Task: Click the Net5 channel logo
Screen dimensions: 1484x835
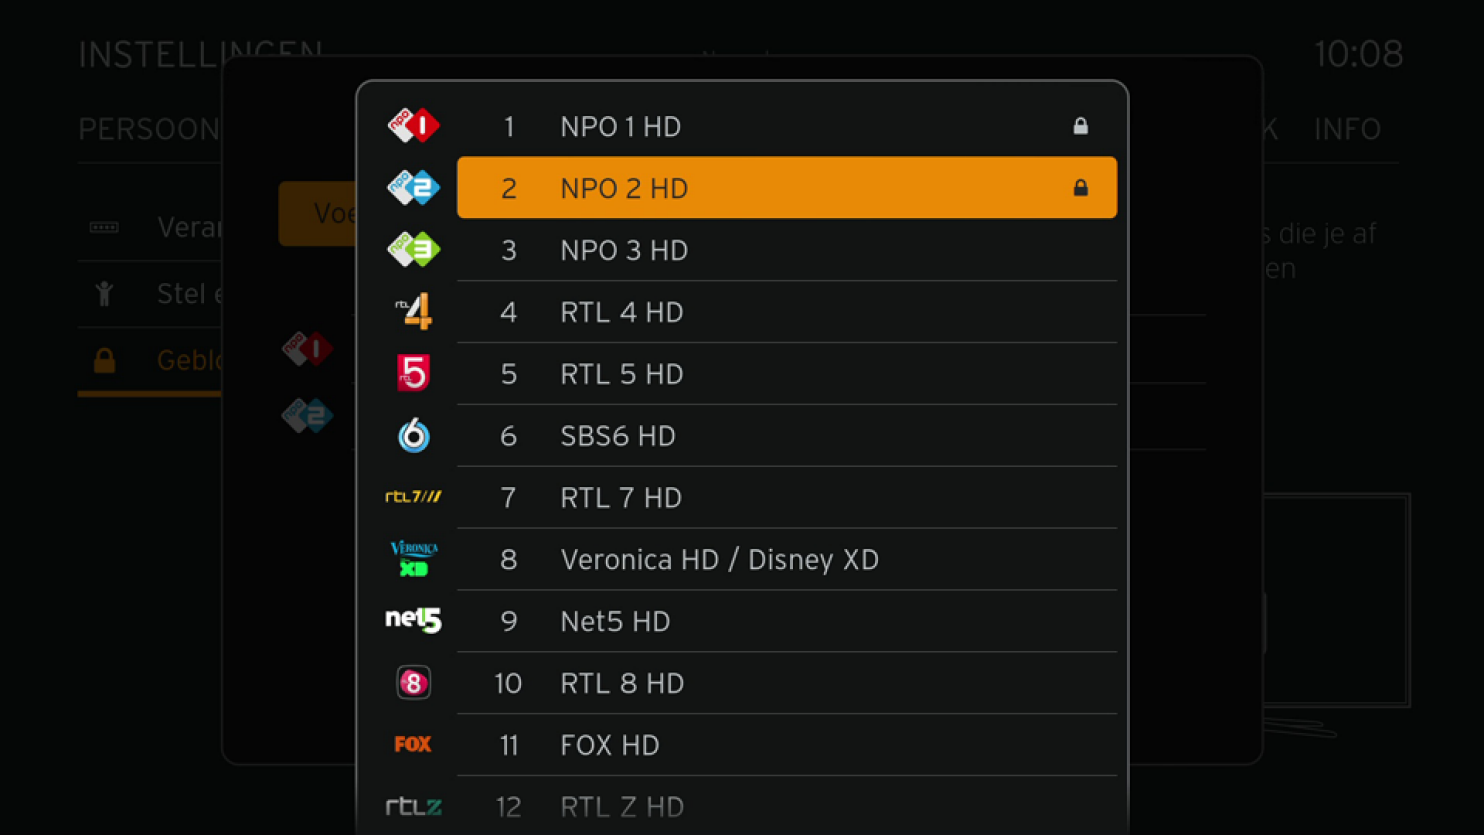Action: coord(413,621)
